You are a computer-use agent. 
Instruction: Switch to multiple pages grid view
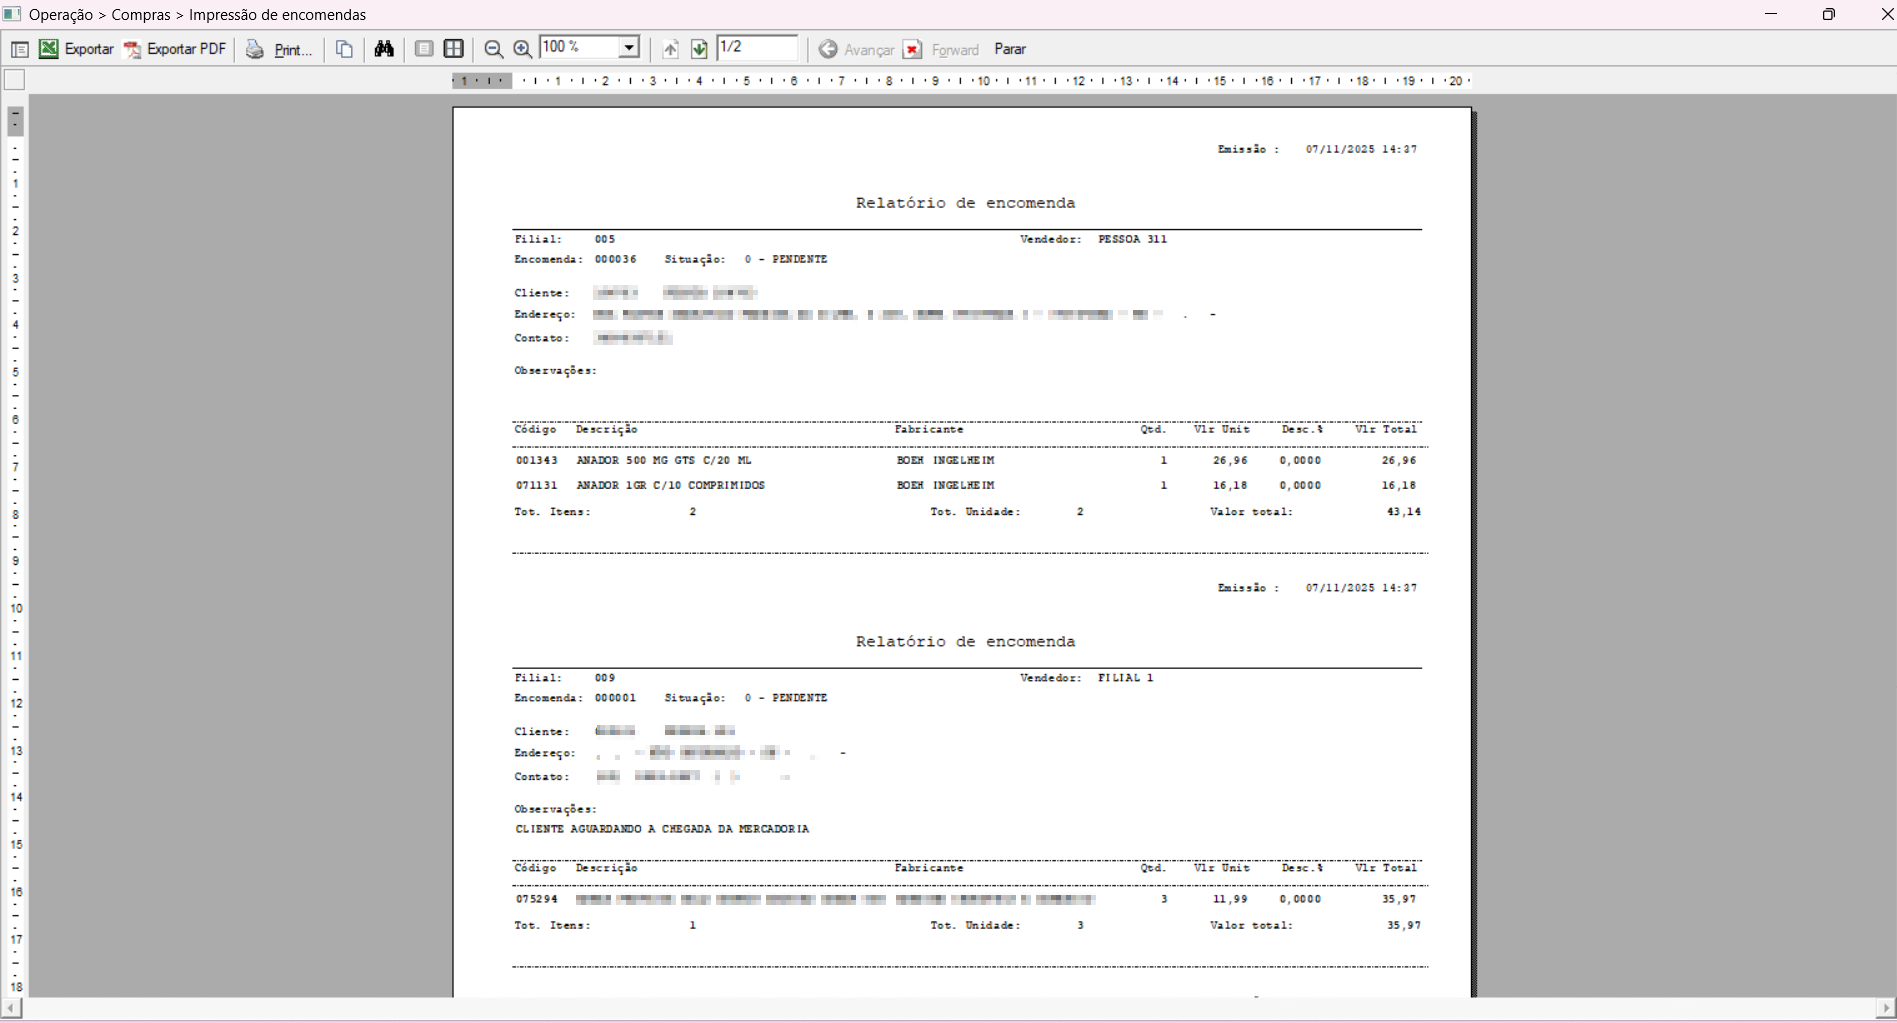click(x=454, y=49)
